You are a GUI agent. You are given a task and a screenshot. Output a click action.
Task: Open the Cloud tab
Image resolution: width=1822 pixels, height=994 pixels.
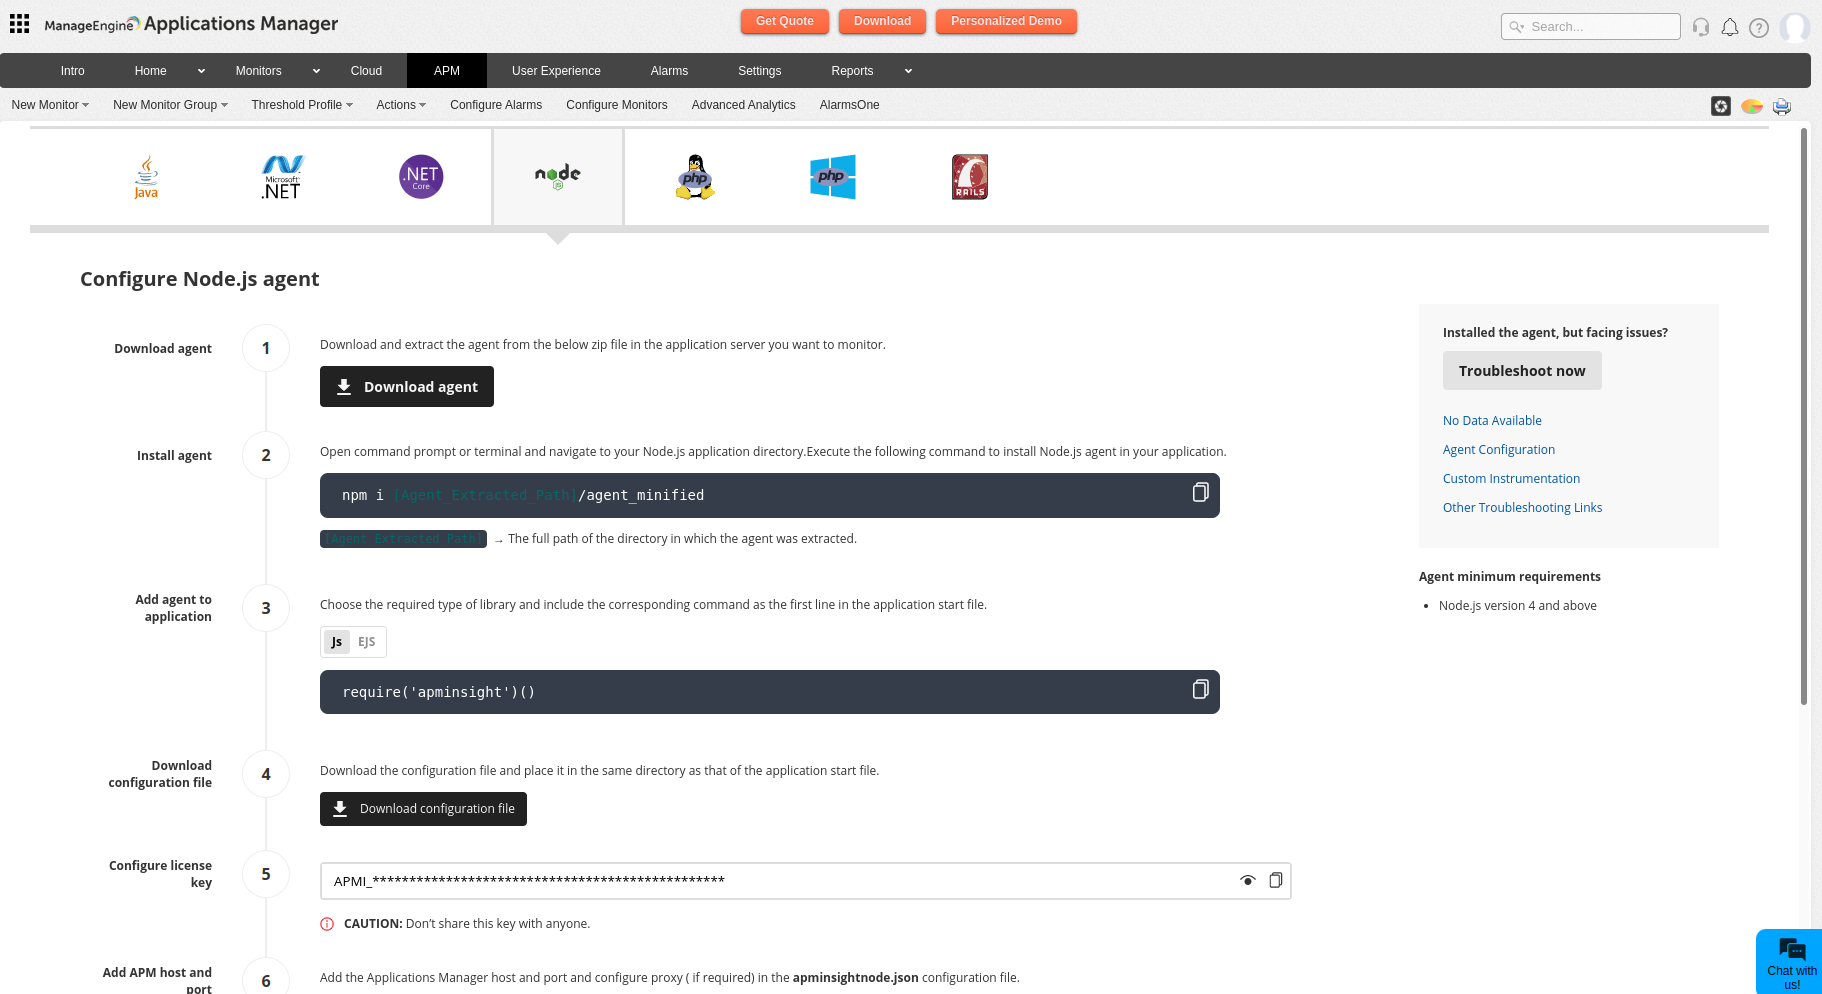click(x=366, y=71)
